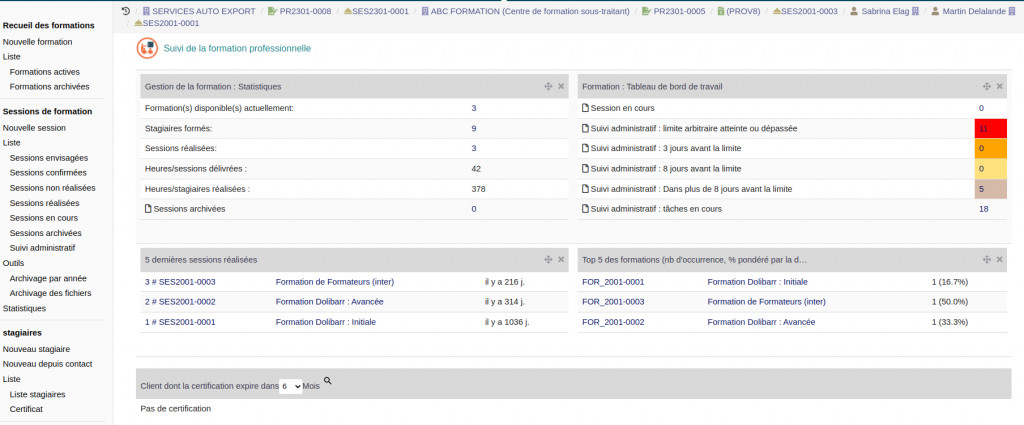Click the red overdue limit count cell
This screenshot has height=425, width=1024.
(983, 129)
